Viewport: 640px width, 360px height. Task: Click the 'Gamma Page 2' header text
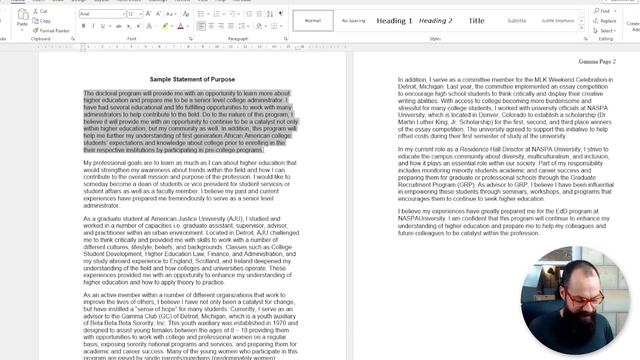coord(597,62)
